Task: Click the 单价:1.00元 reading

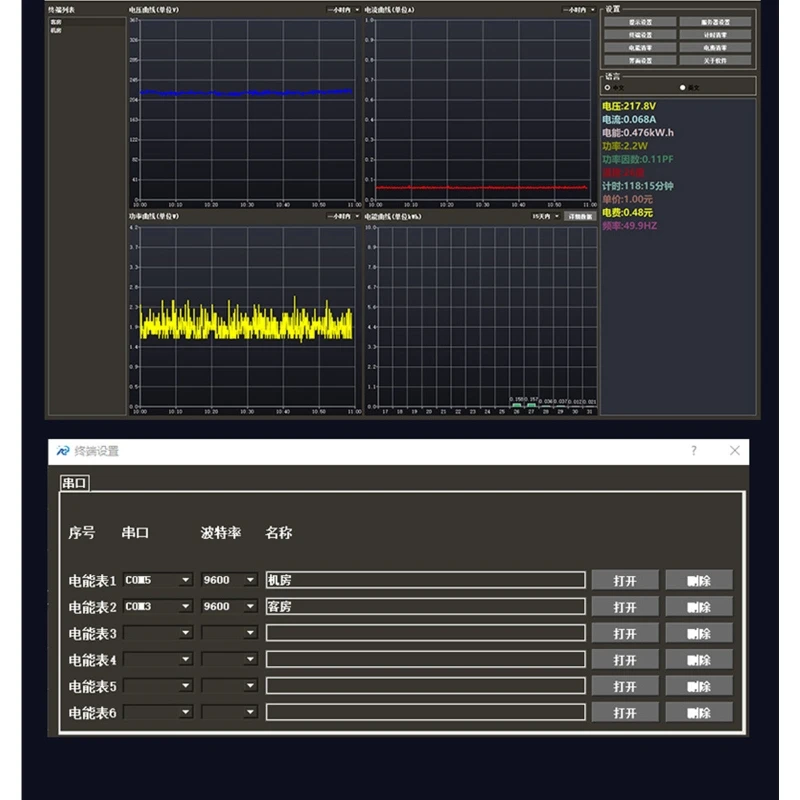Action: coord(628,199)
